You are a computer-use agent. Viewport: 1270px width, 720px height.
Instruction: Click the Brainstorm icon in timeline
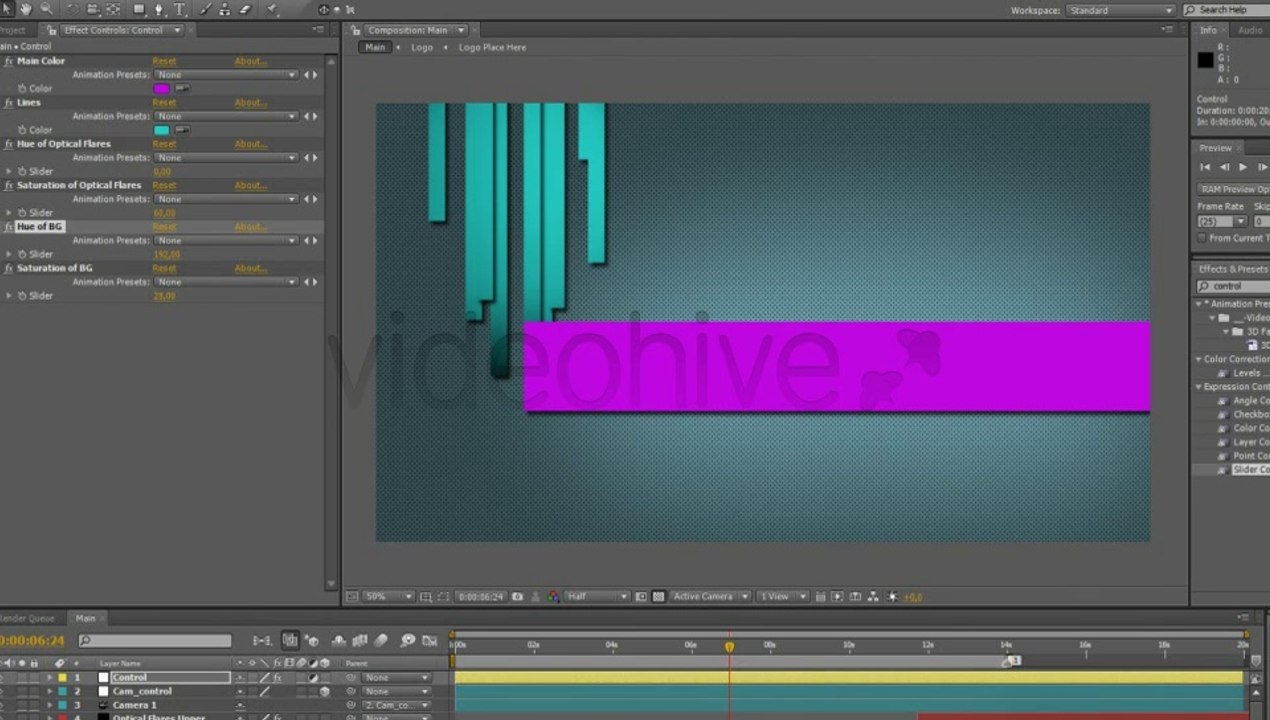[408, 640]
